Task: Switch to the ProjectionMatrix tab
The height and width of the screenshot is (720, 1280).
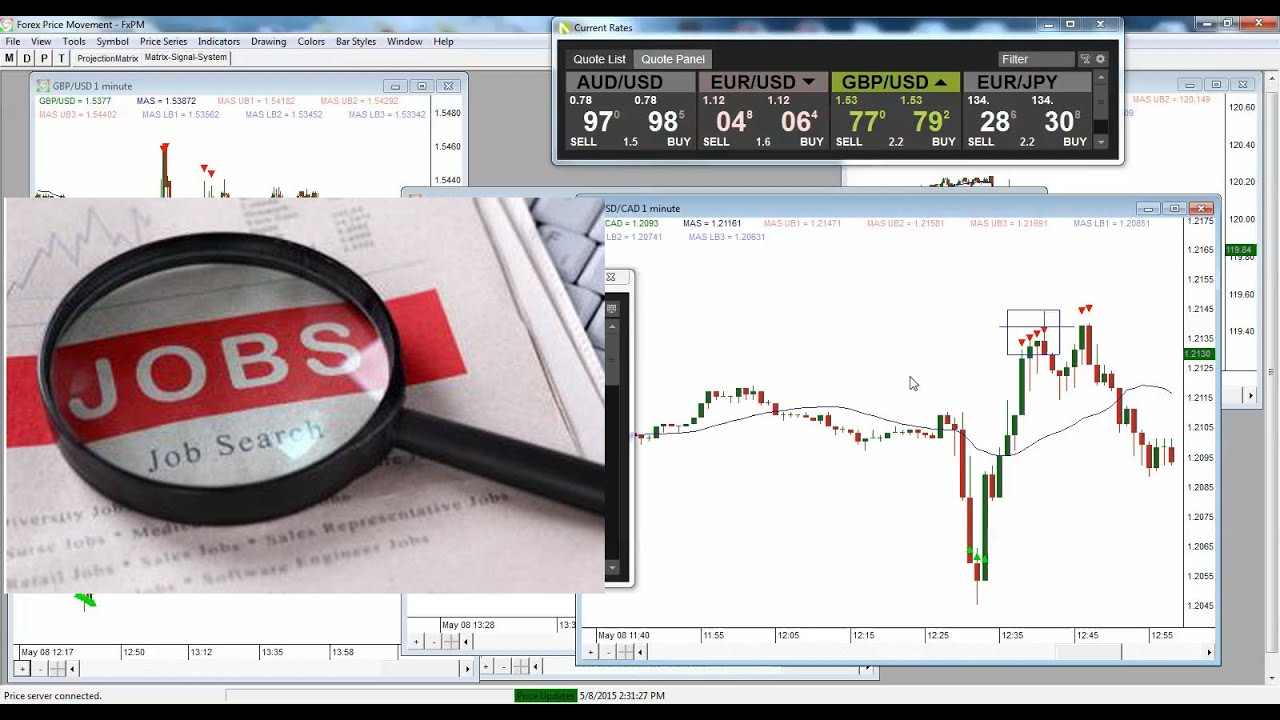Action: [107, 58]
